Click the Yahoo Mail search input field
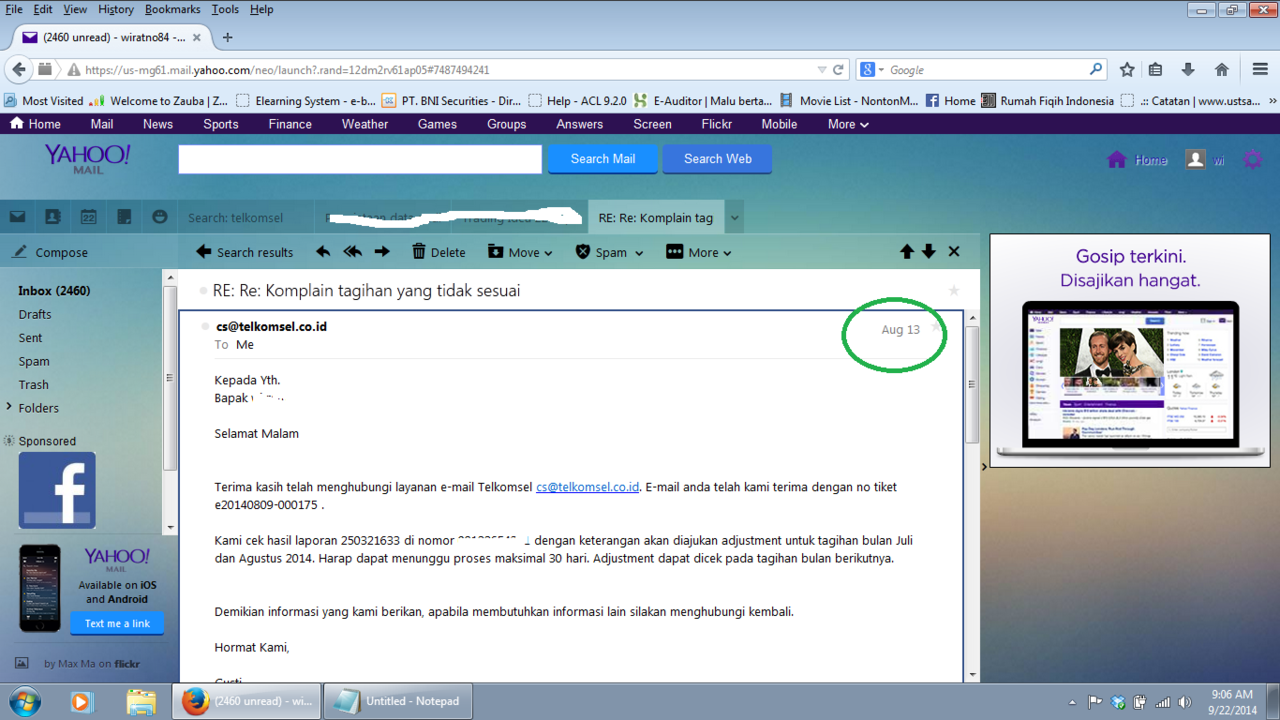 point(360,159)
